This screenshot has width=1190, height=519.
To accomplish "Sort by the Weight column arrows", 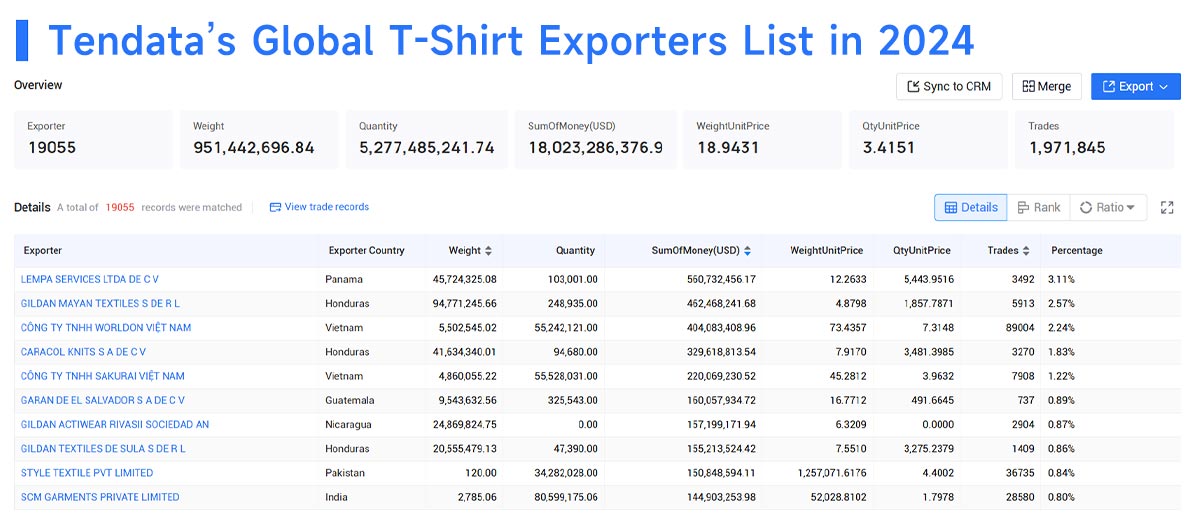I will tap(488, 250).
